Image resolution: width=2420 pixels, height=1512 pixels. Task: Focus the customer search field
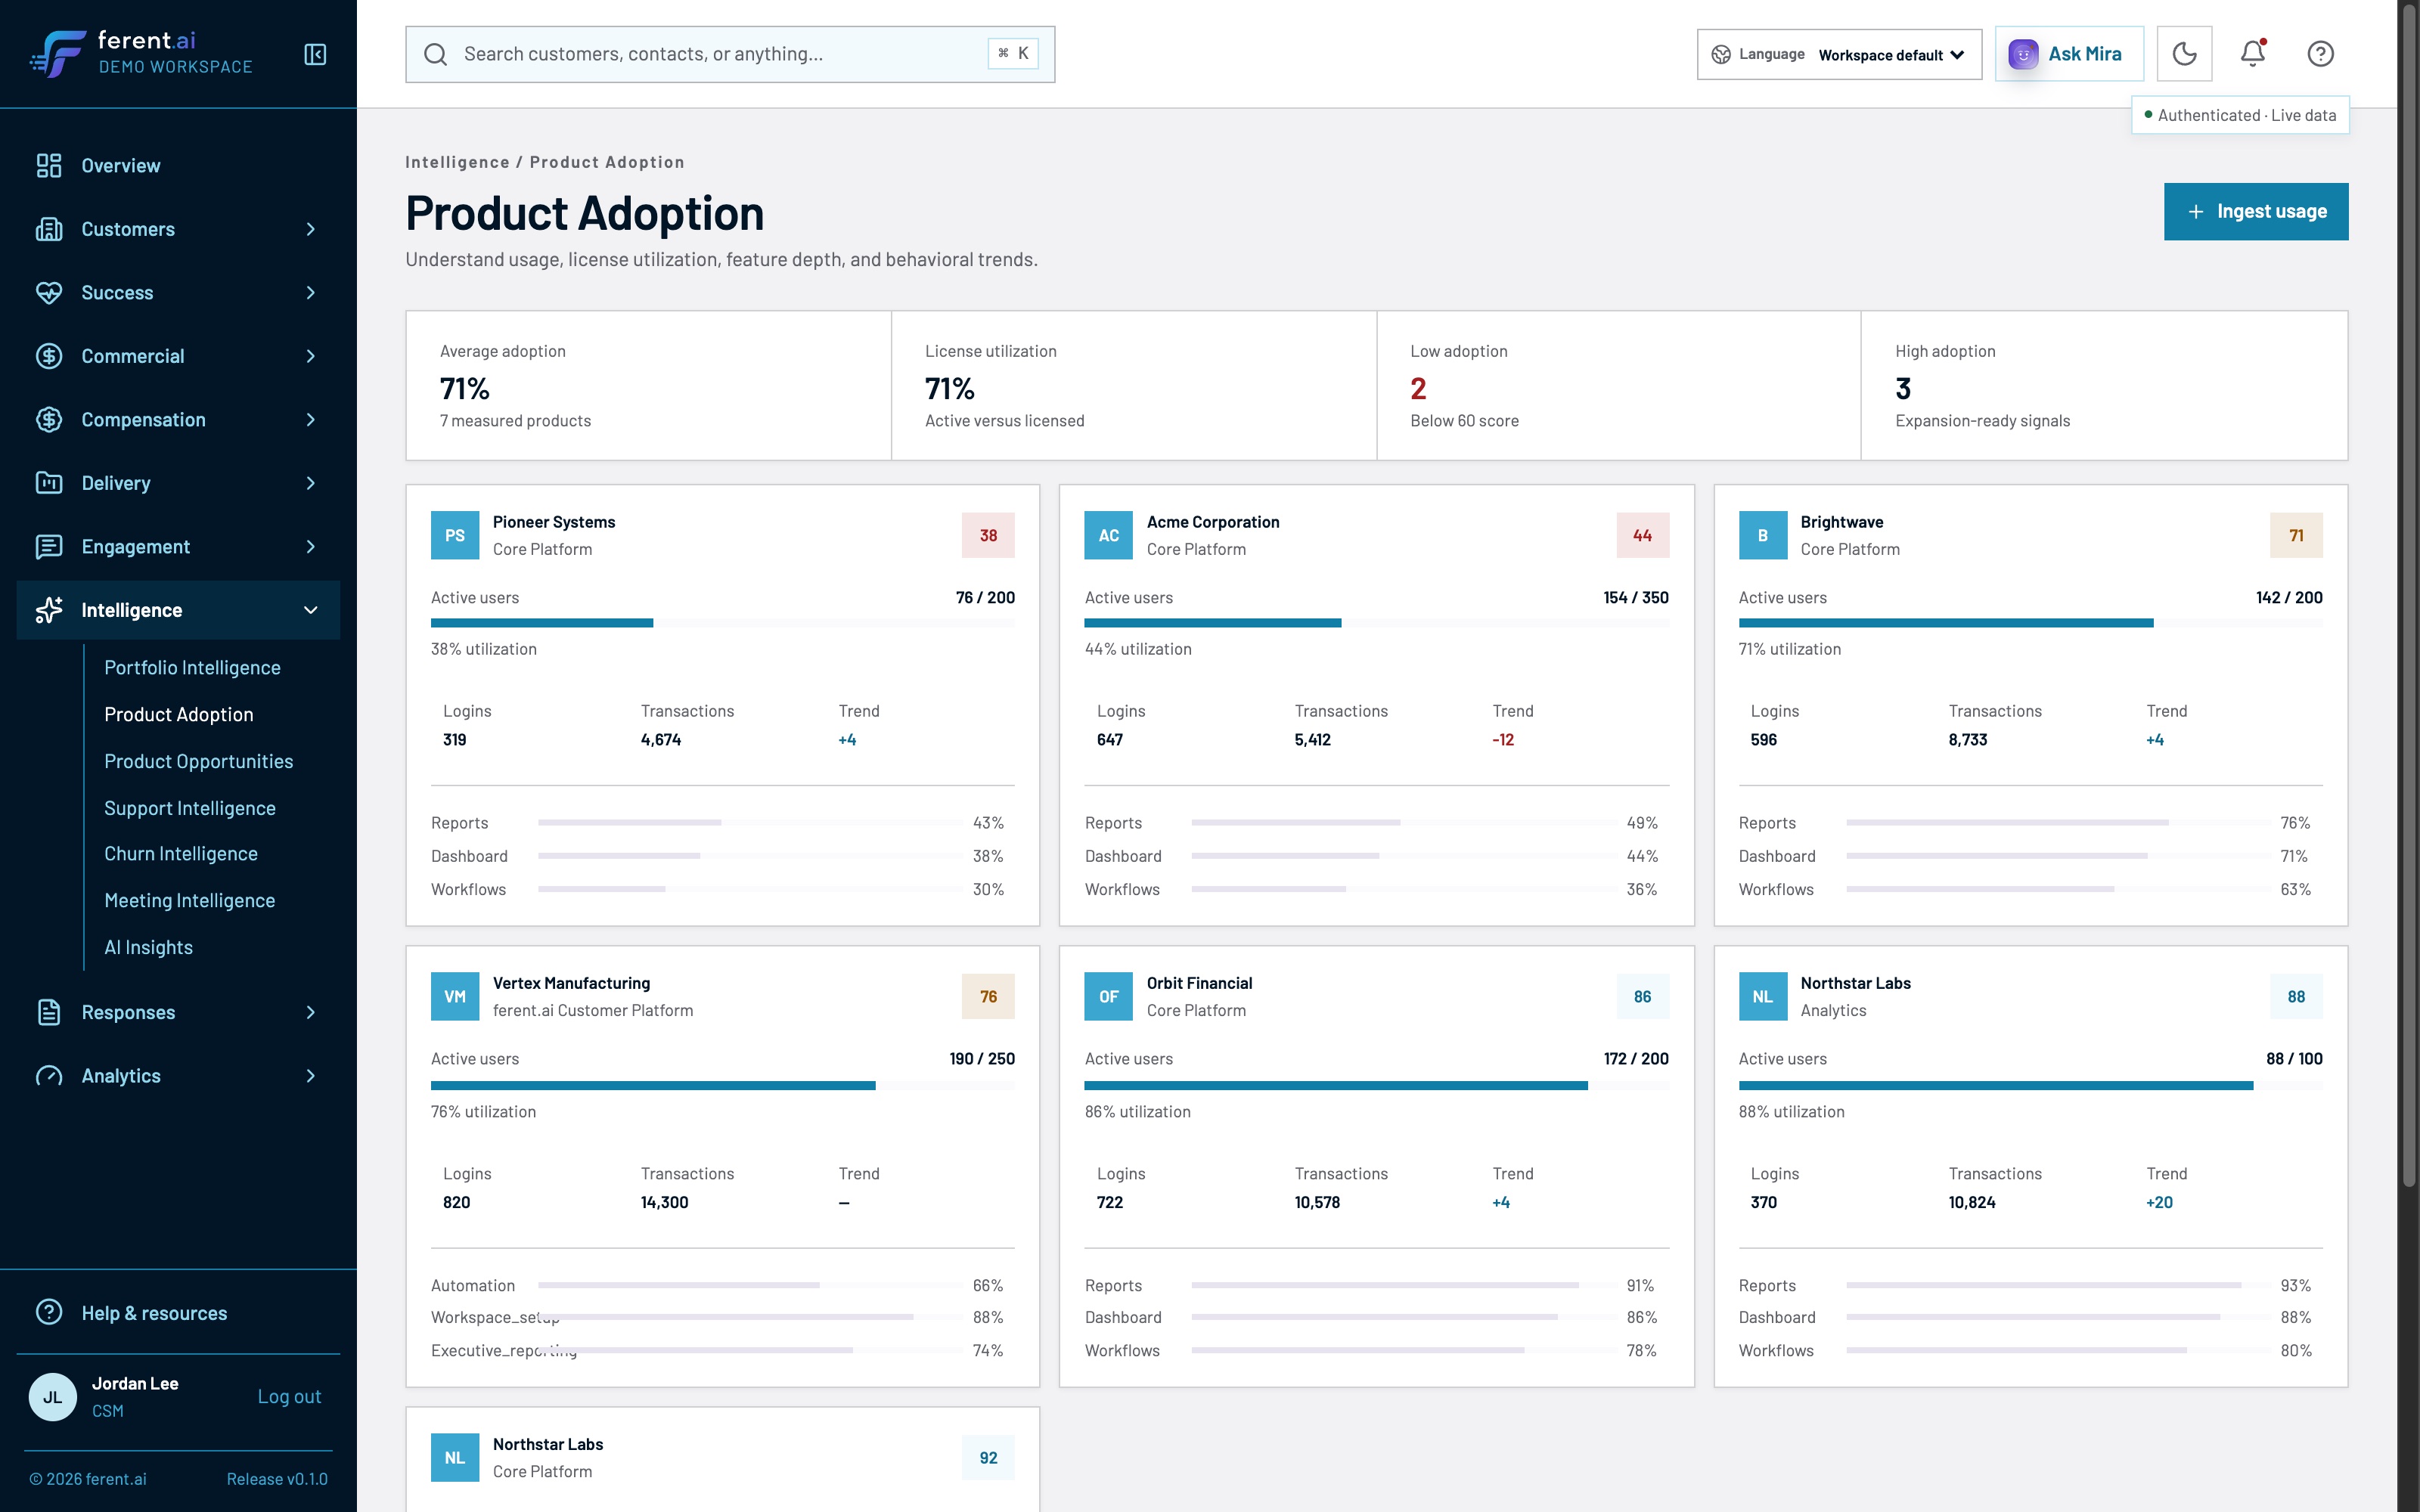(730, 54)
